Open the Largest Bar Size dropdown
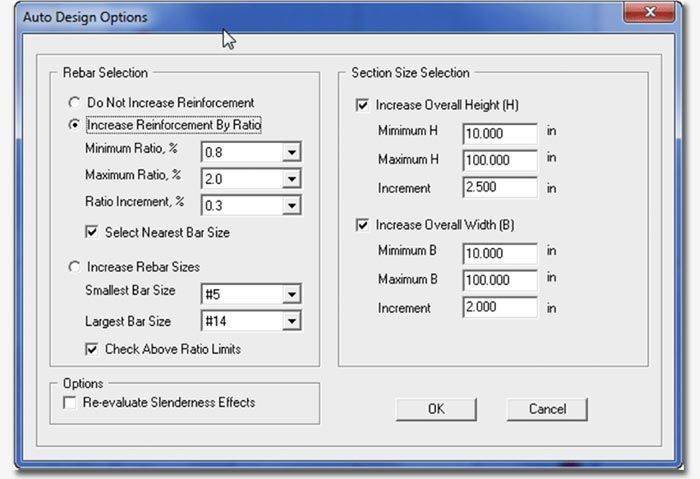Image resolution: width=700 pixels, height=479 pixels. pos(291,321)
